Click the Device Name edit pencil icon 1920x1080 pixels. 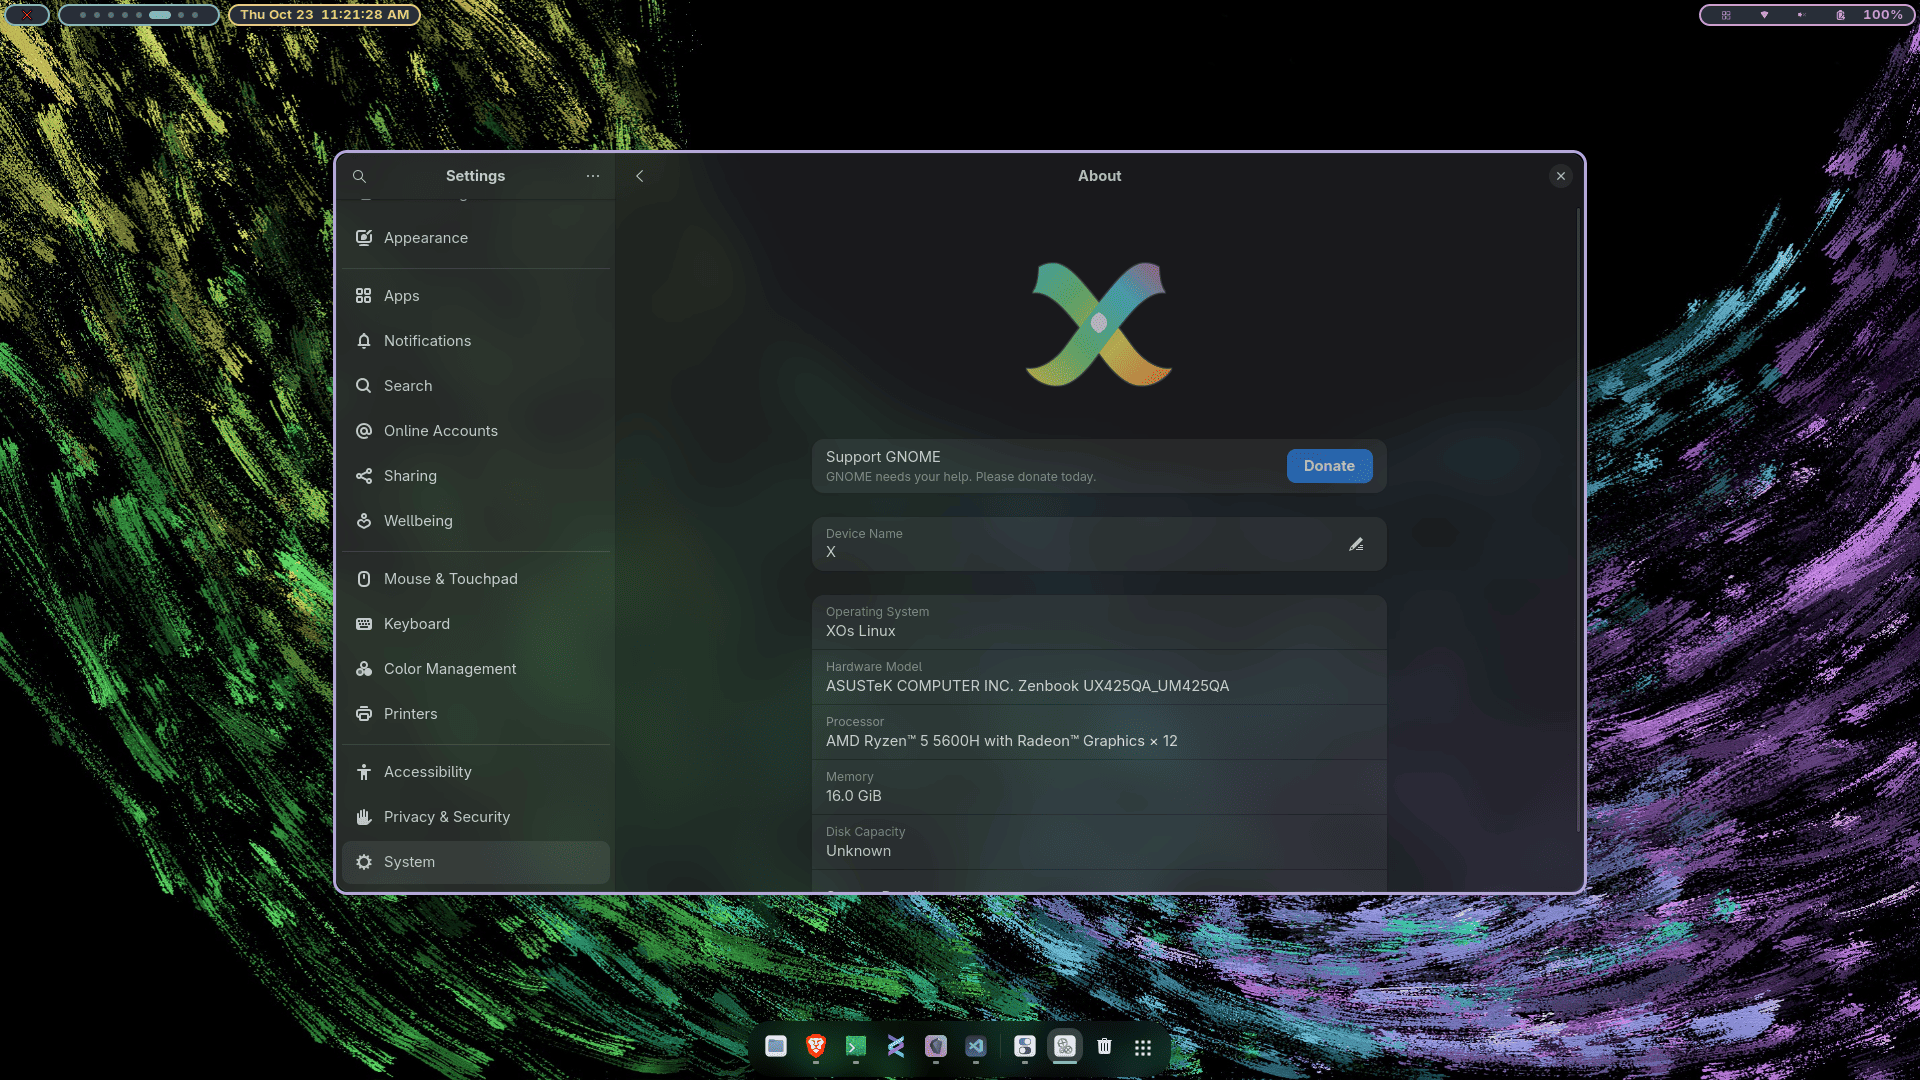pyautogui.click(x=1356, y=544)
